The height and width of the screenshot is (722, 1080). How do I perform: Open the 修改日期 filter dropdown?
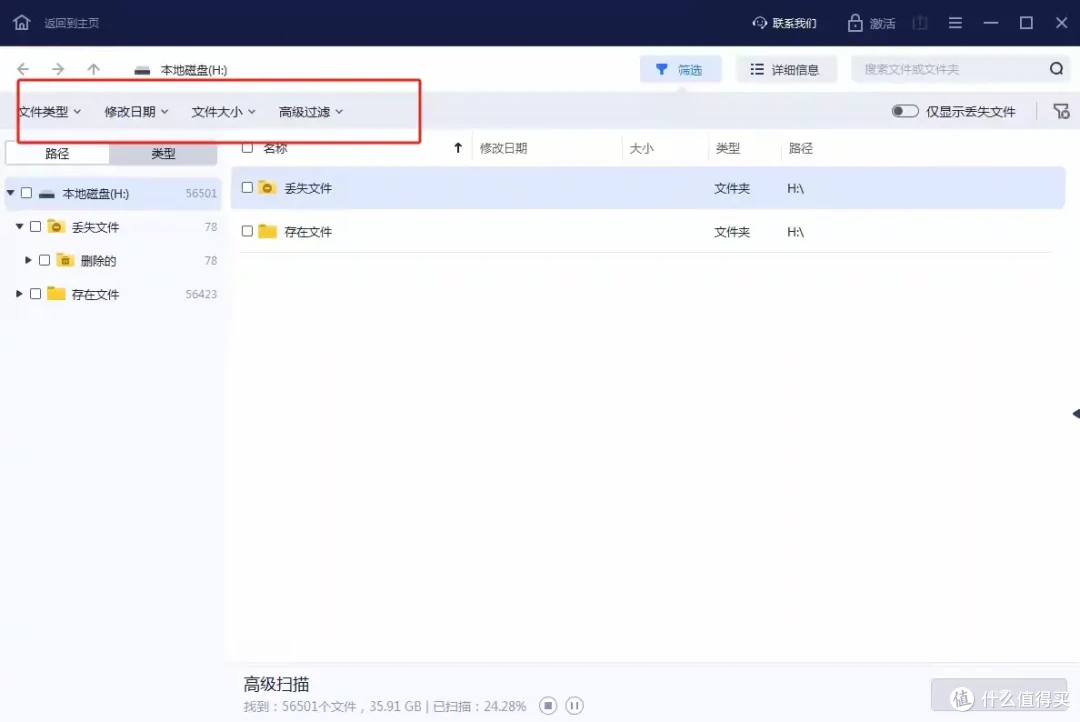[136, 112]
